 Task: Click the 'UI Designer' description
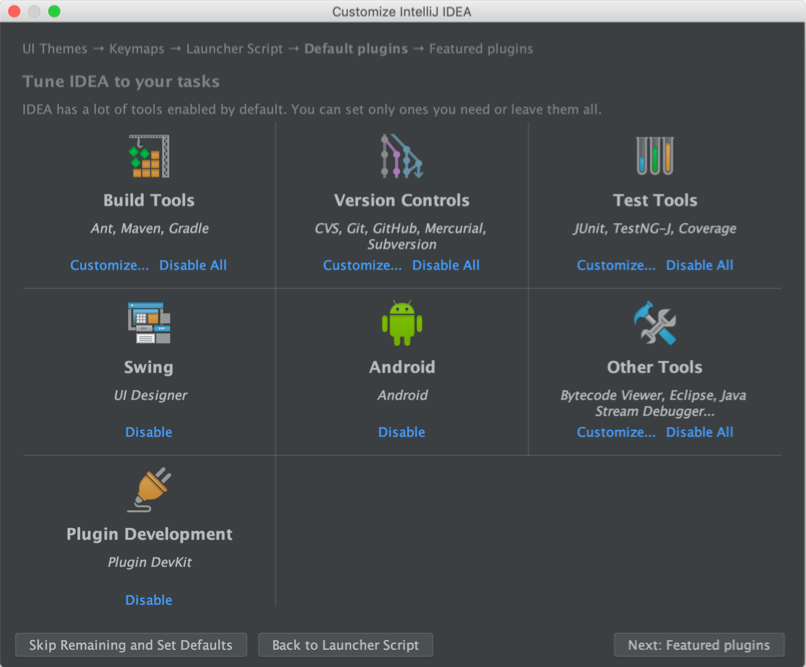(x=150, y=395)
